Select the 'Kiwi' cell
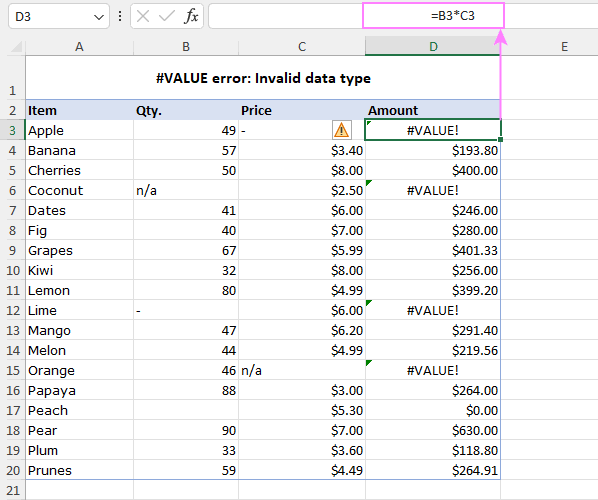Viewport: 598px width, 500px height. click(79, 270)
